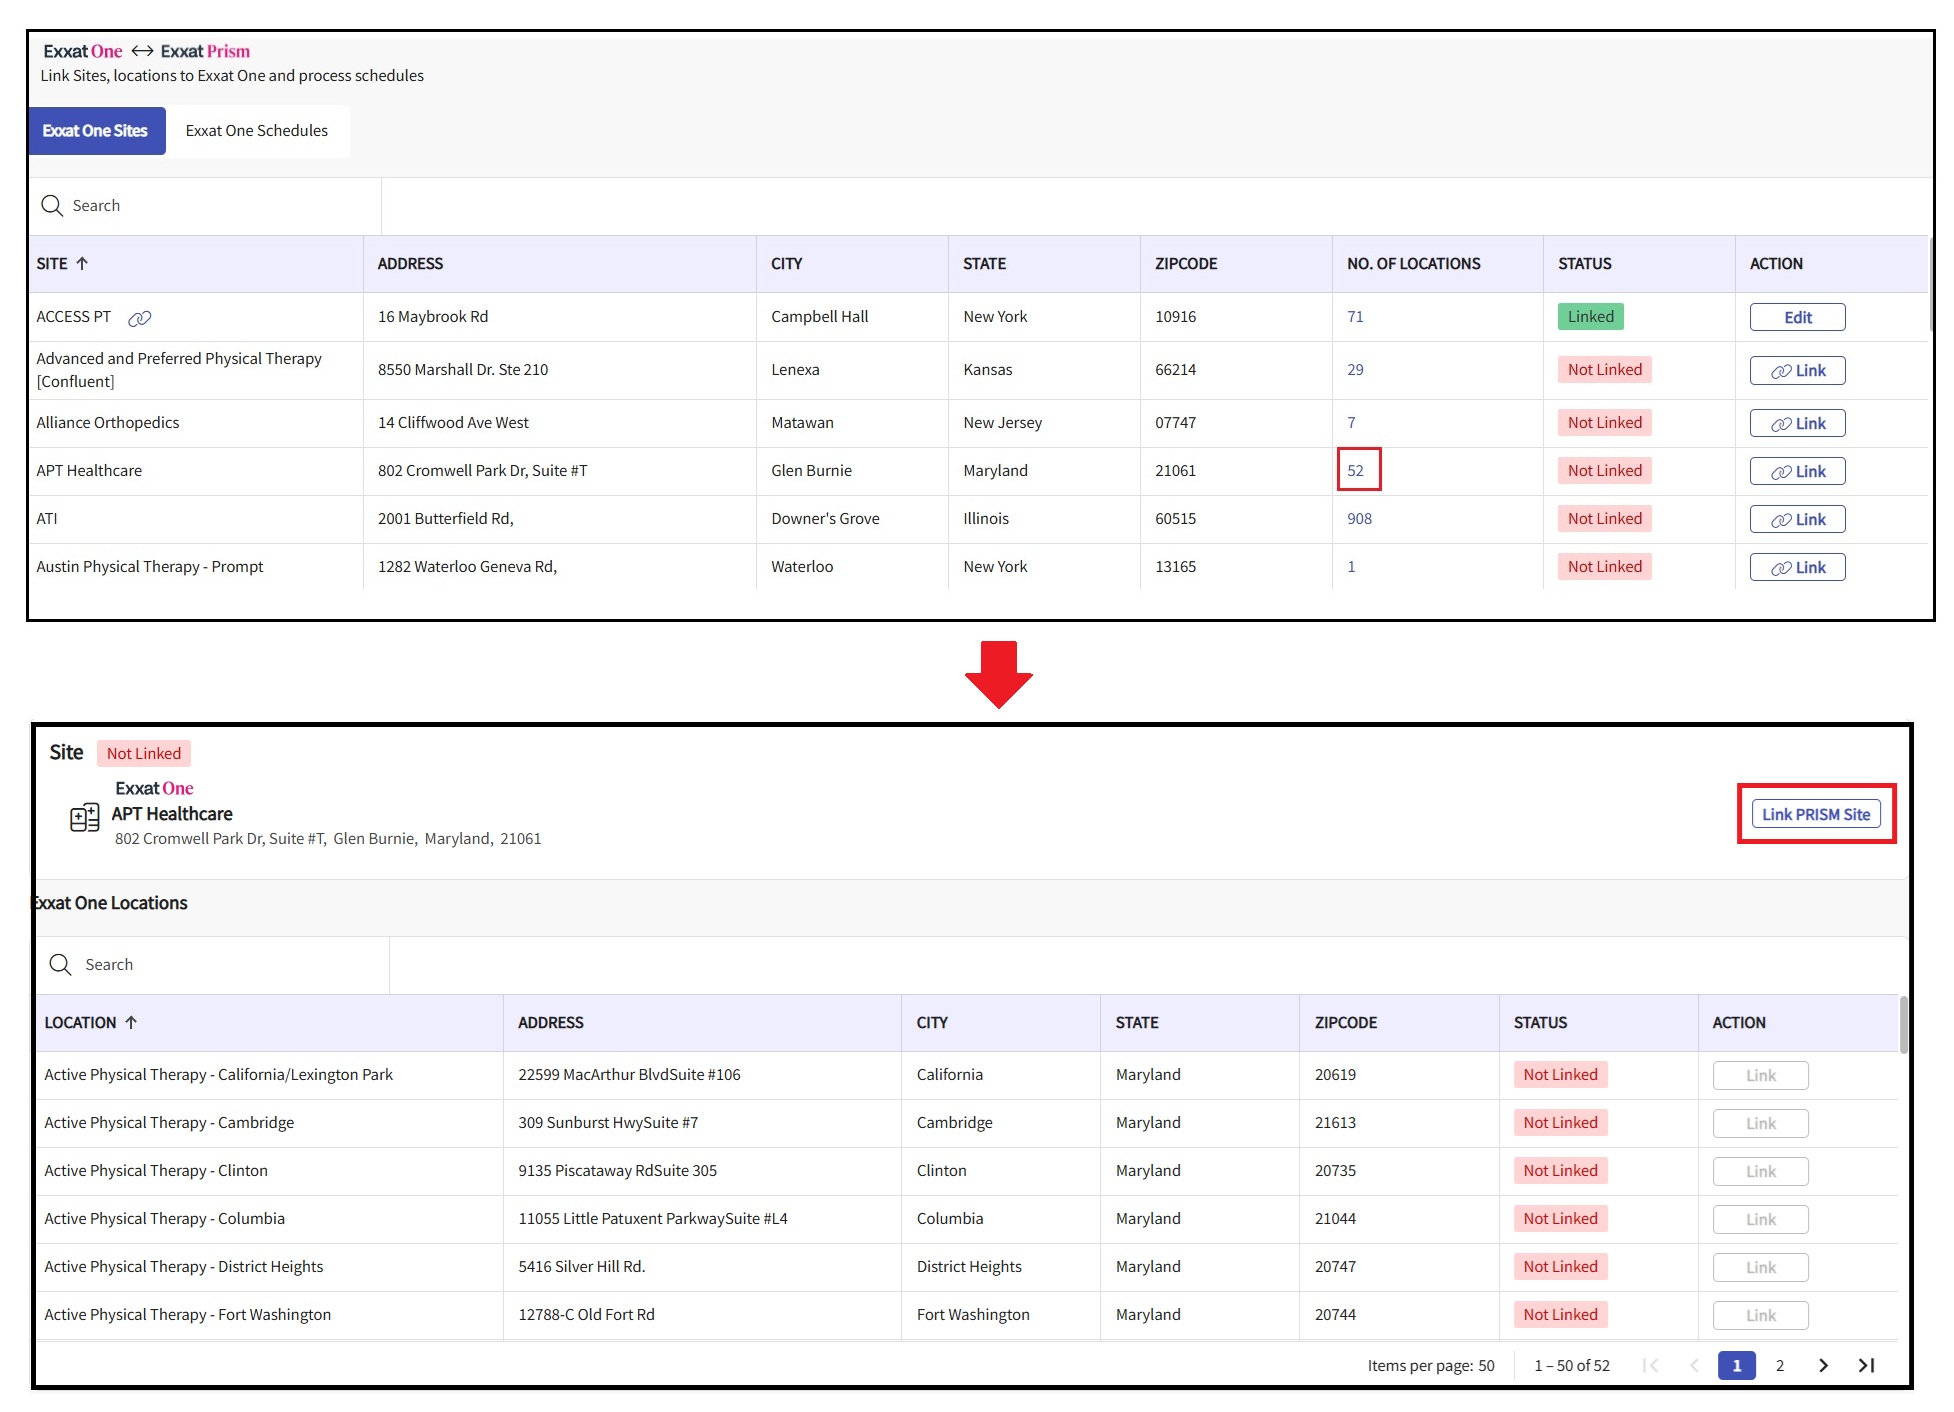Click Not Linked badge in Clinton row

click(x=1560, y=1171)
